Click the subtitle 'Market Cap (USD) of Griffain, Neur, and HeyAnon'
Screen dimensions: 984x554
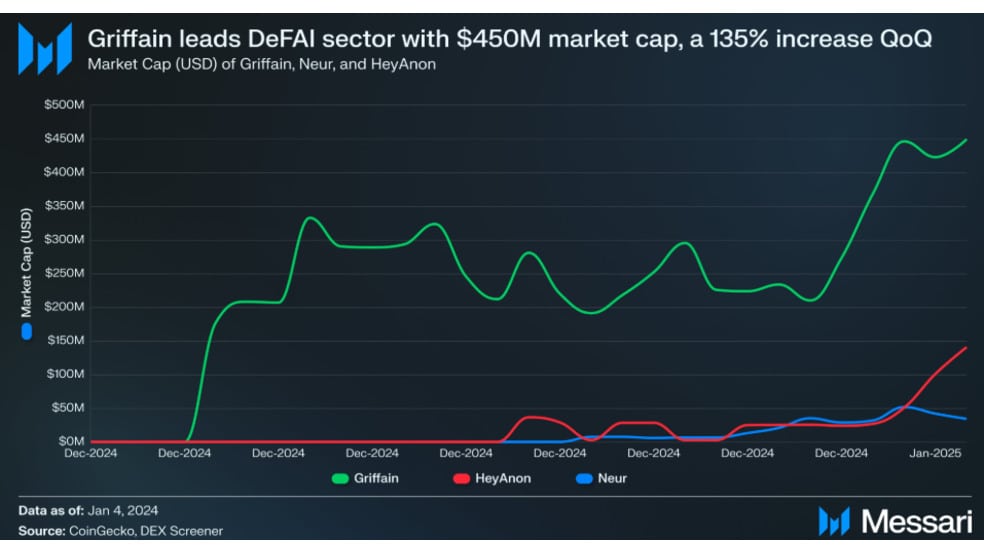tap(262, 64)
